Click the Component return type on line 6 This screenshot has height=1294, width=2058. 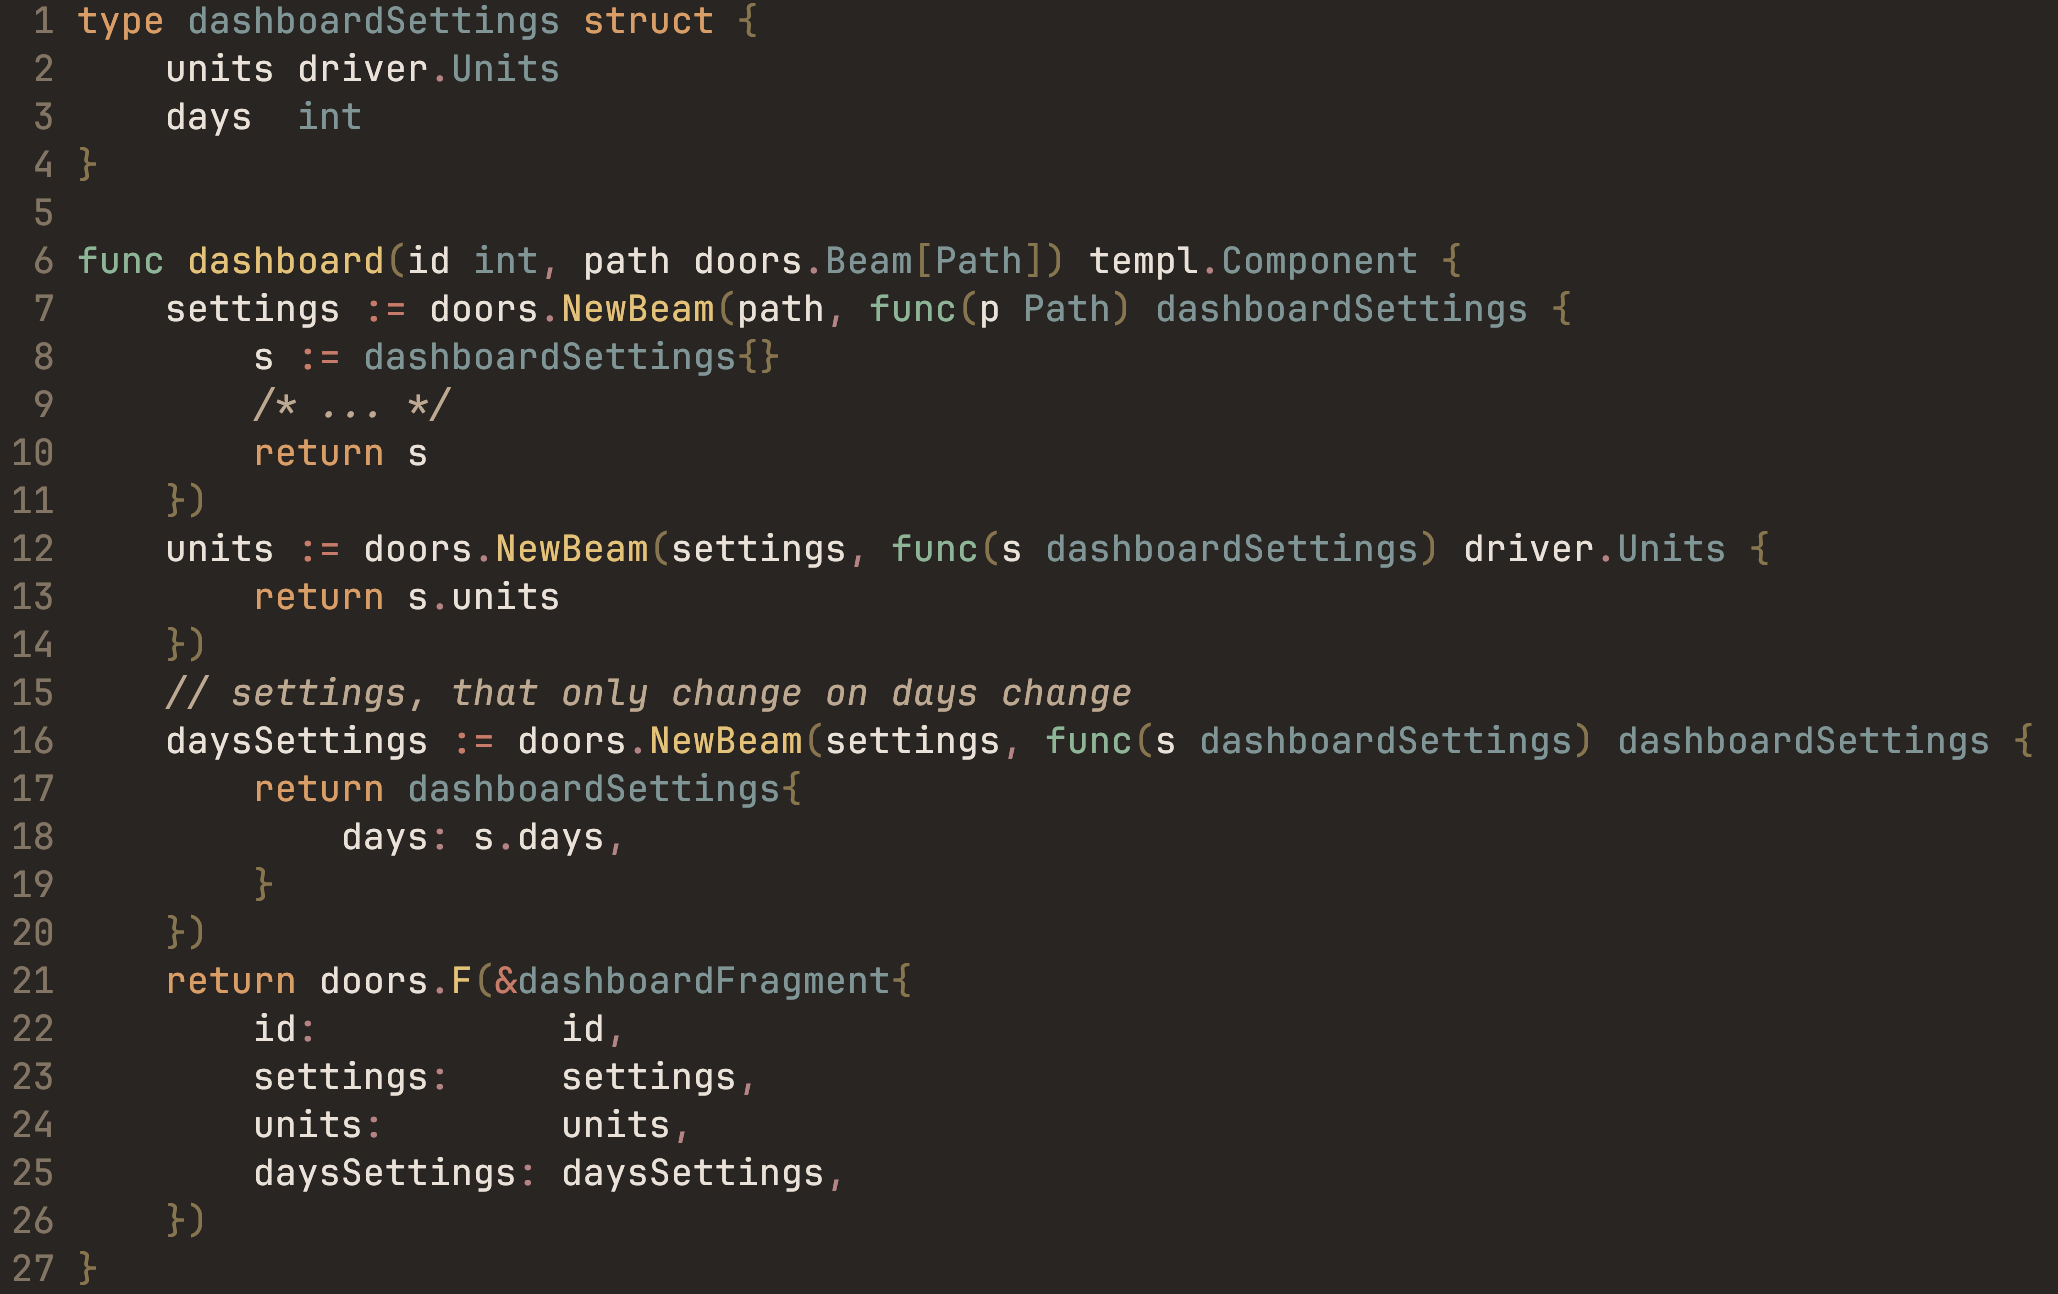[x=1319, y=261]
